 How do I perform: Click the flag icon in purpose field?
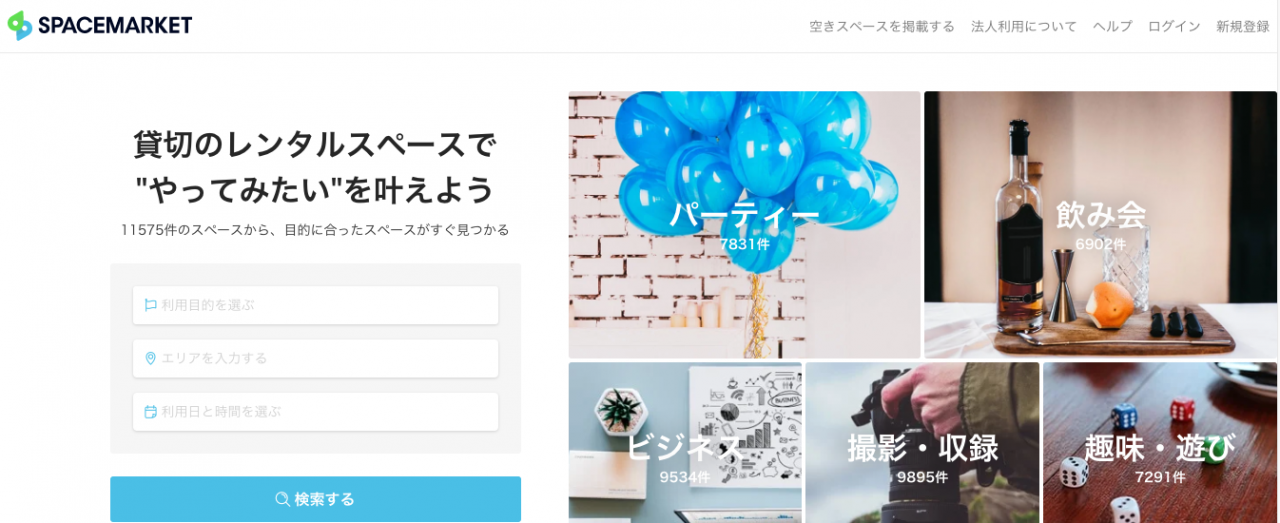150,305
